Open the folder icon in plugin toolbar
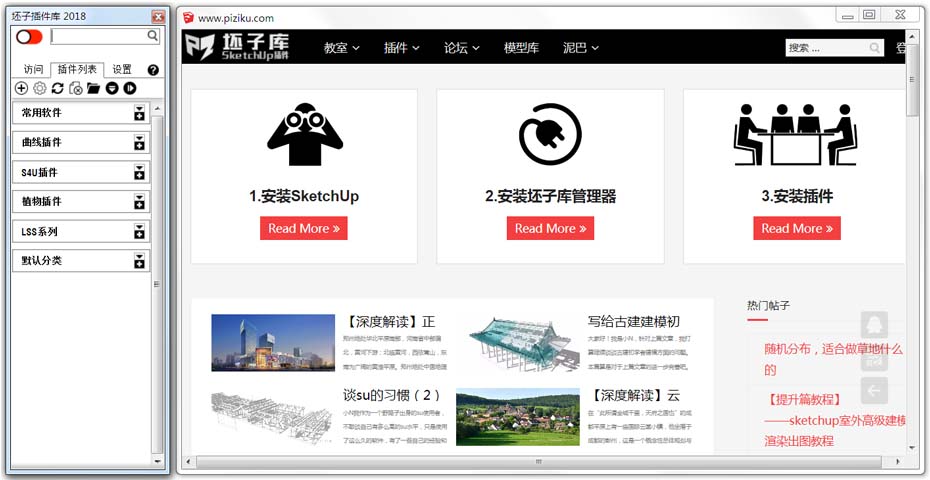930x480 pixels. click(93, 88)
